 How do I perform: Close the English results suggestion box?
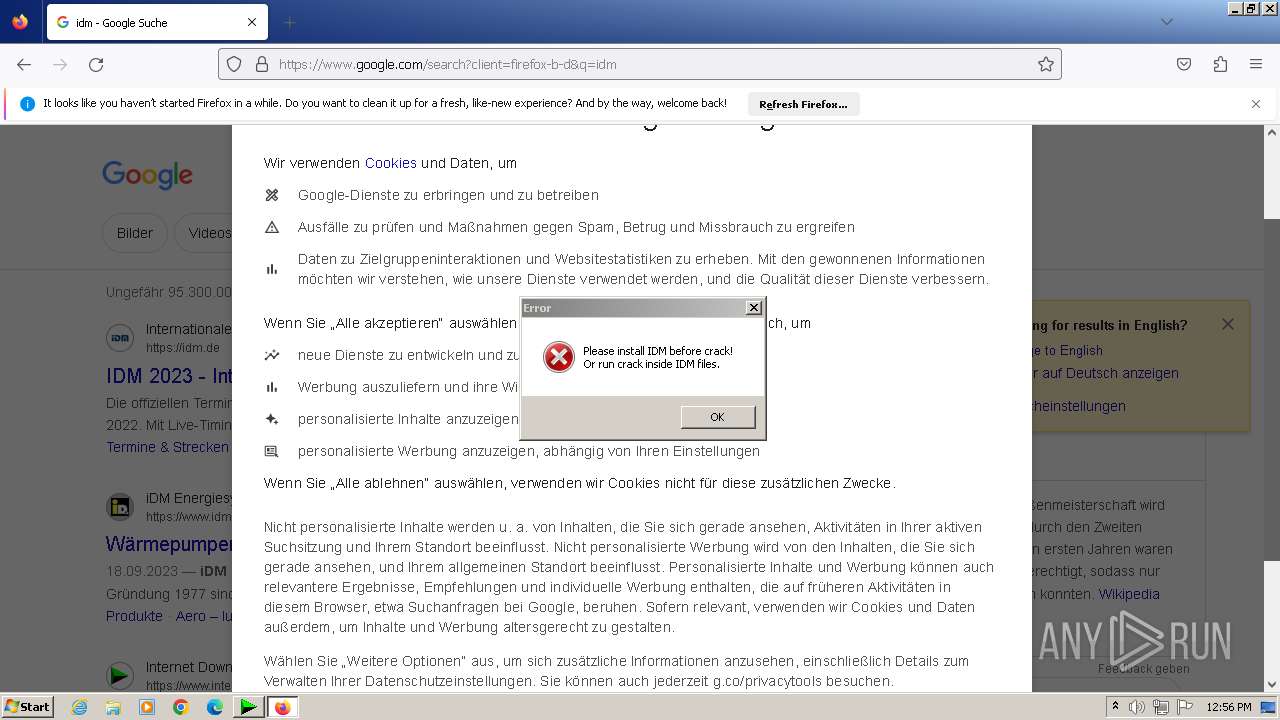pos(1228,324)
